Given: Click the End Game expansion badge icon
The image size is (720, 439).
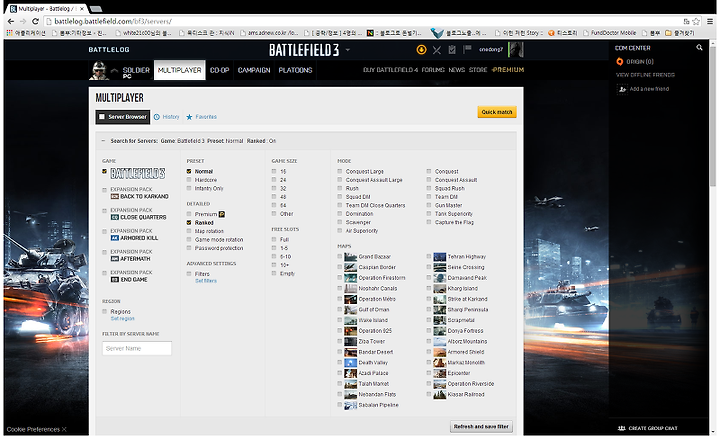Looking at the screenshot, I should (115, 280).
